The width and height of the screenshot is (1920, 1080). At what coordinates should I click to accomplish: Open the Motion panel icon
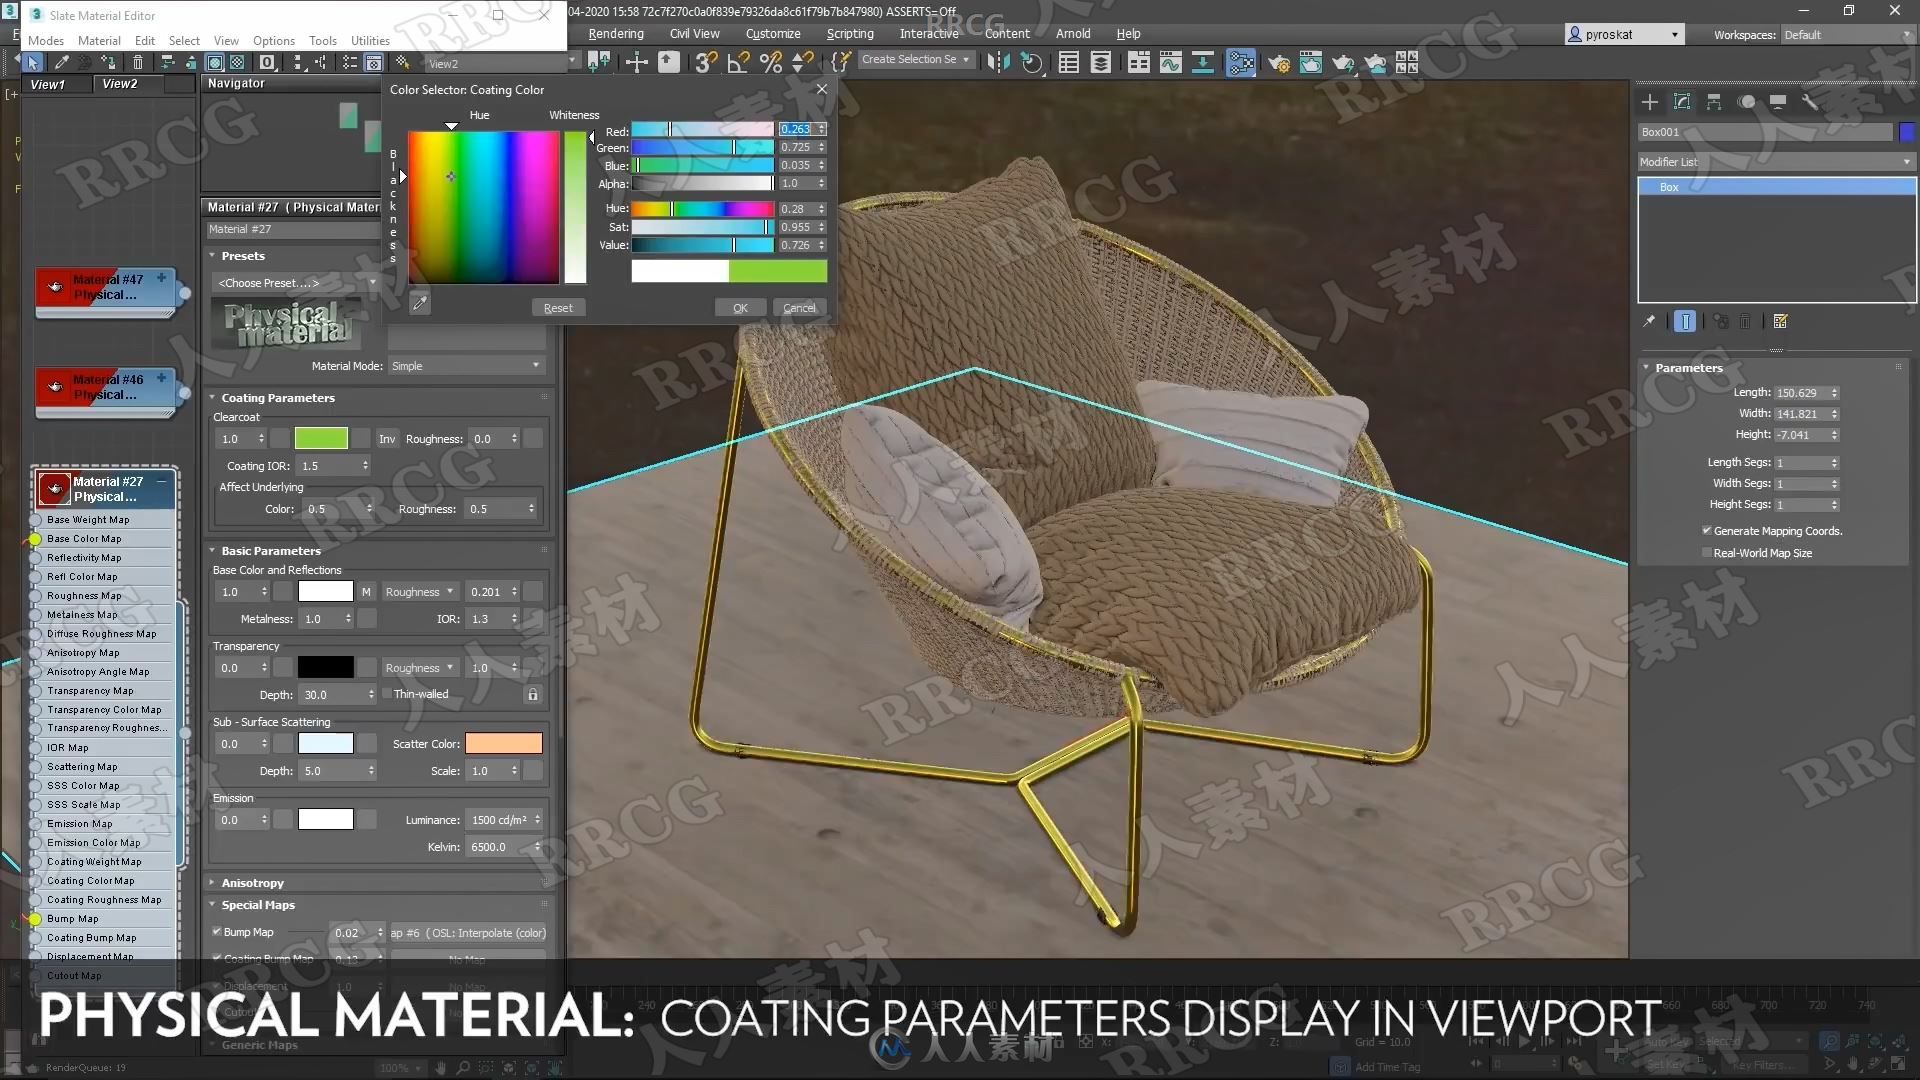1746,102
